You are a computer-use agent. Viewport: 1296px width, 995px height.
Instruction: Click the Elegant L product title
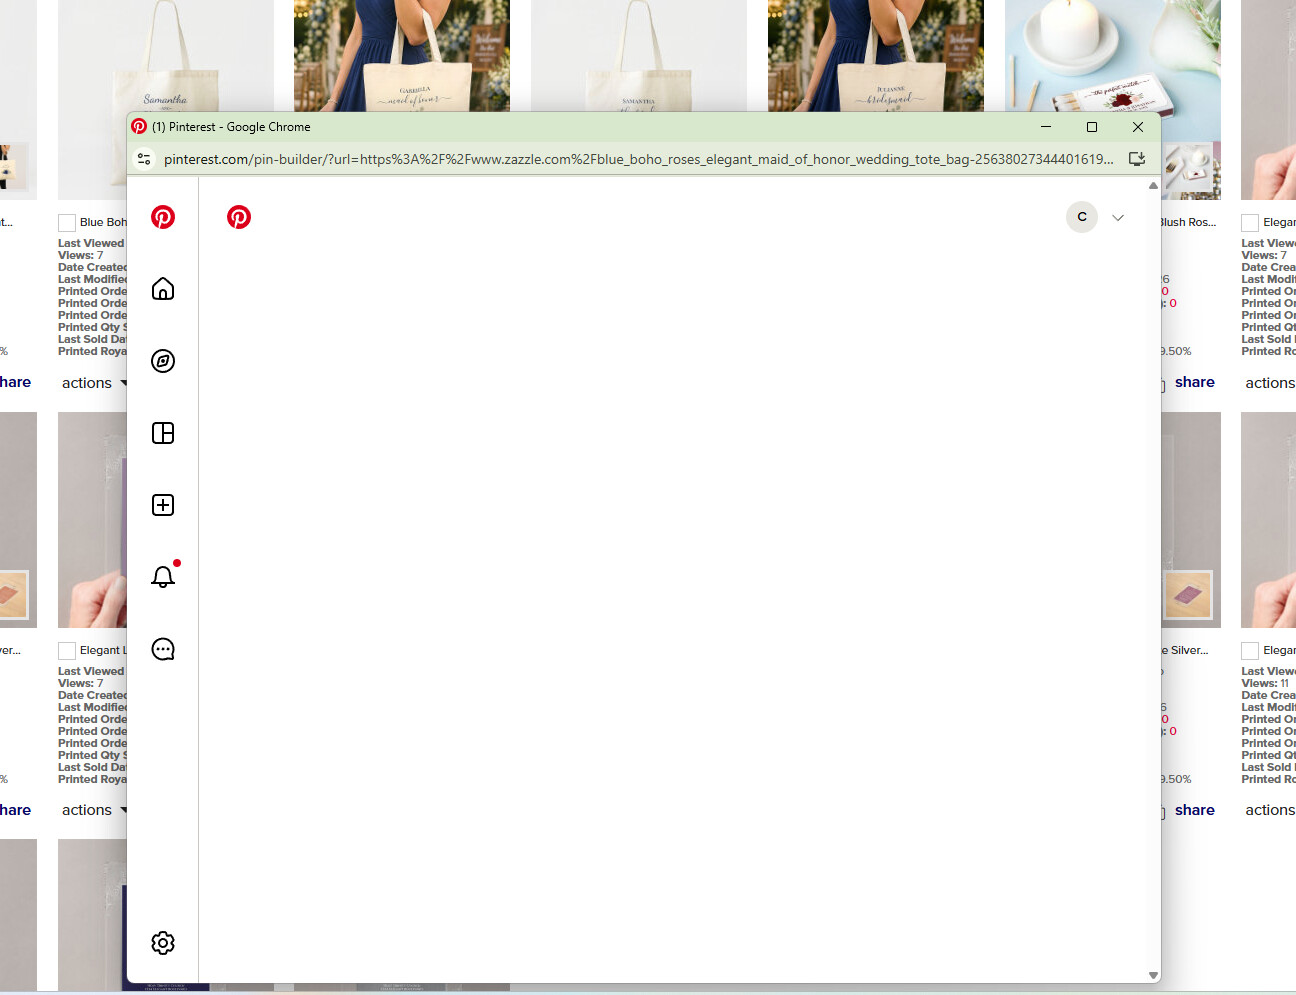[103, 650]
